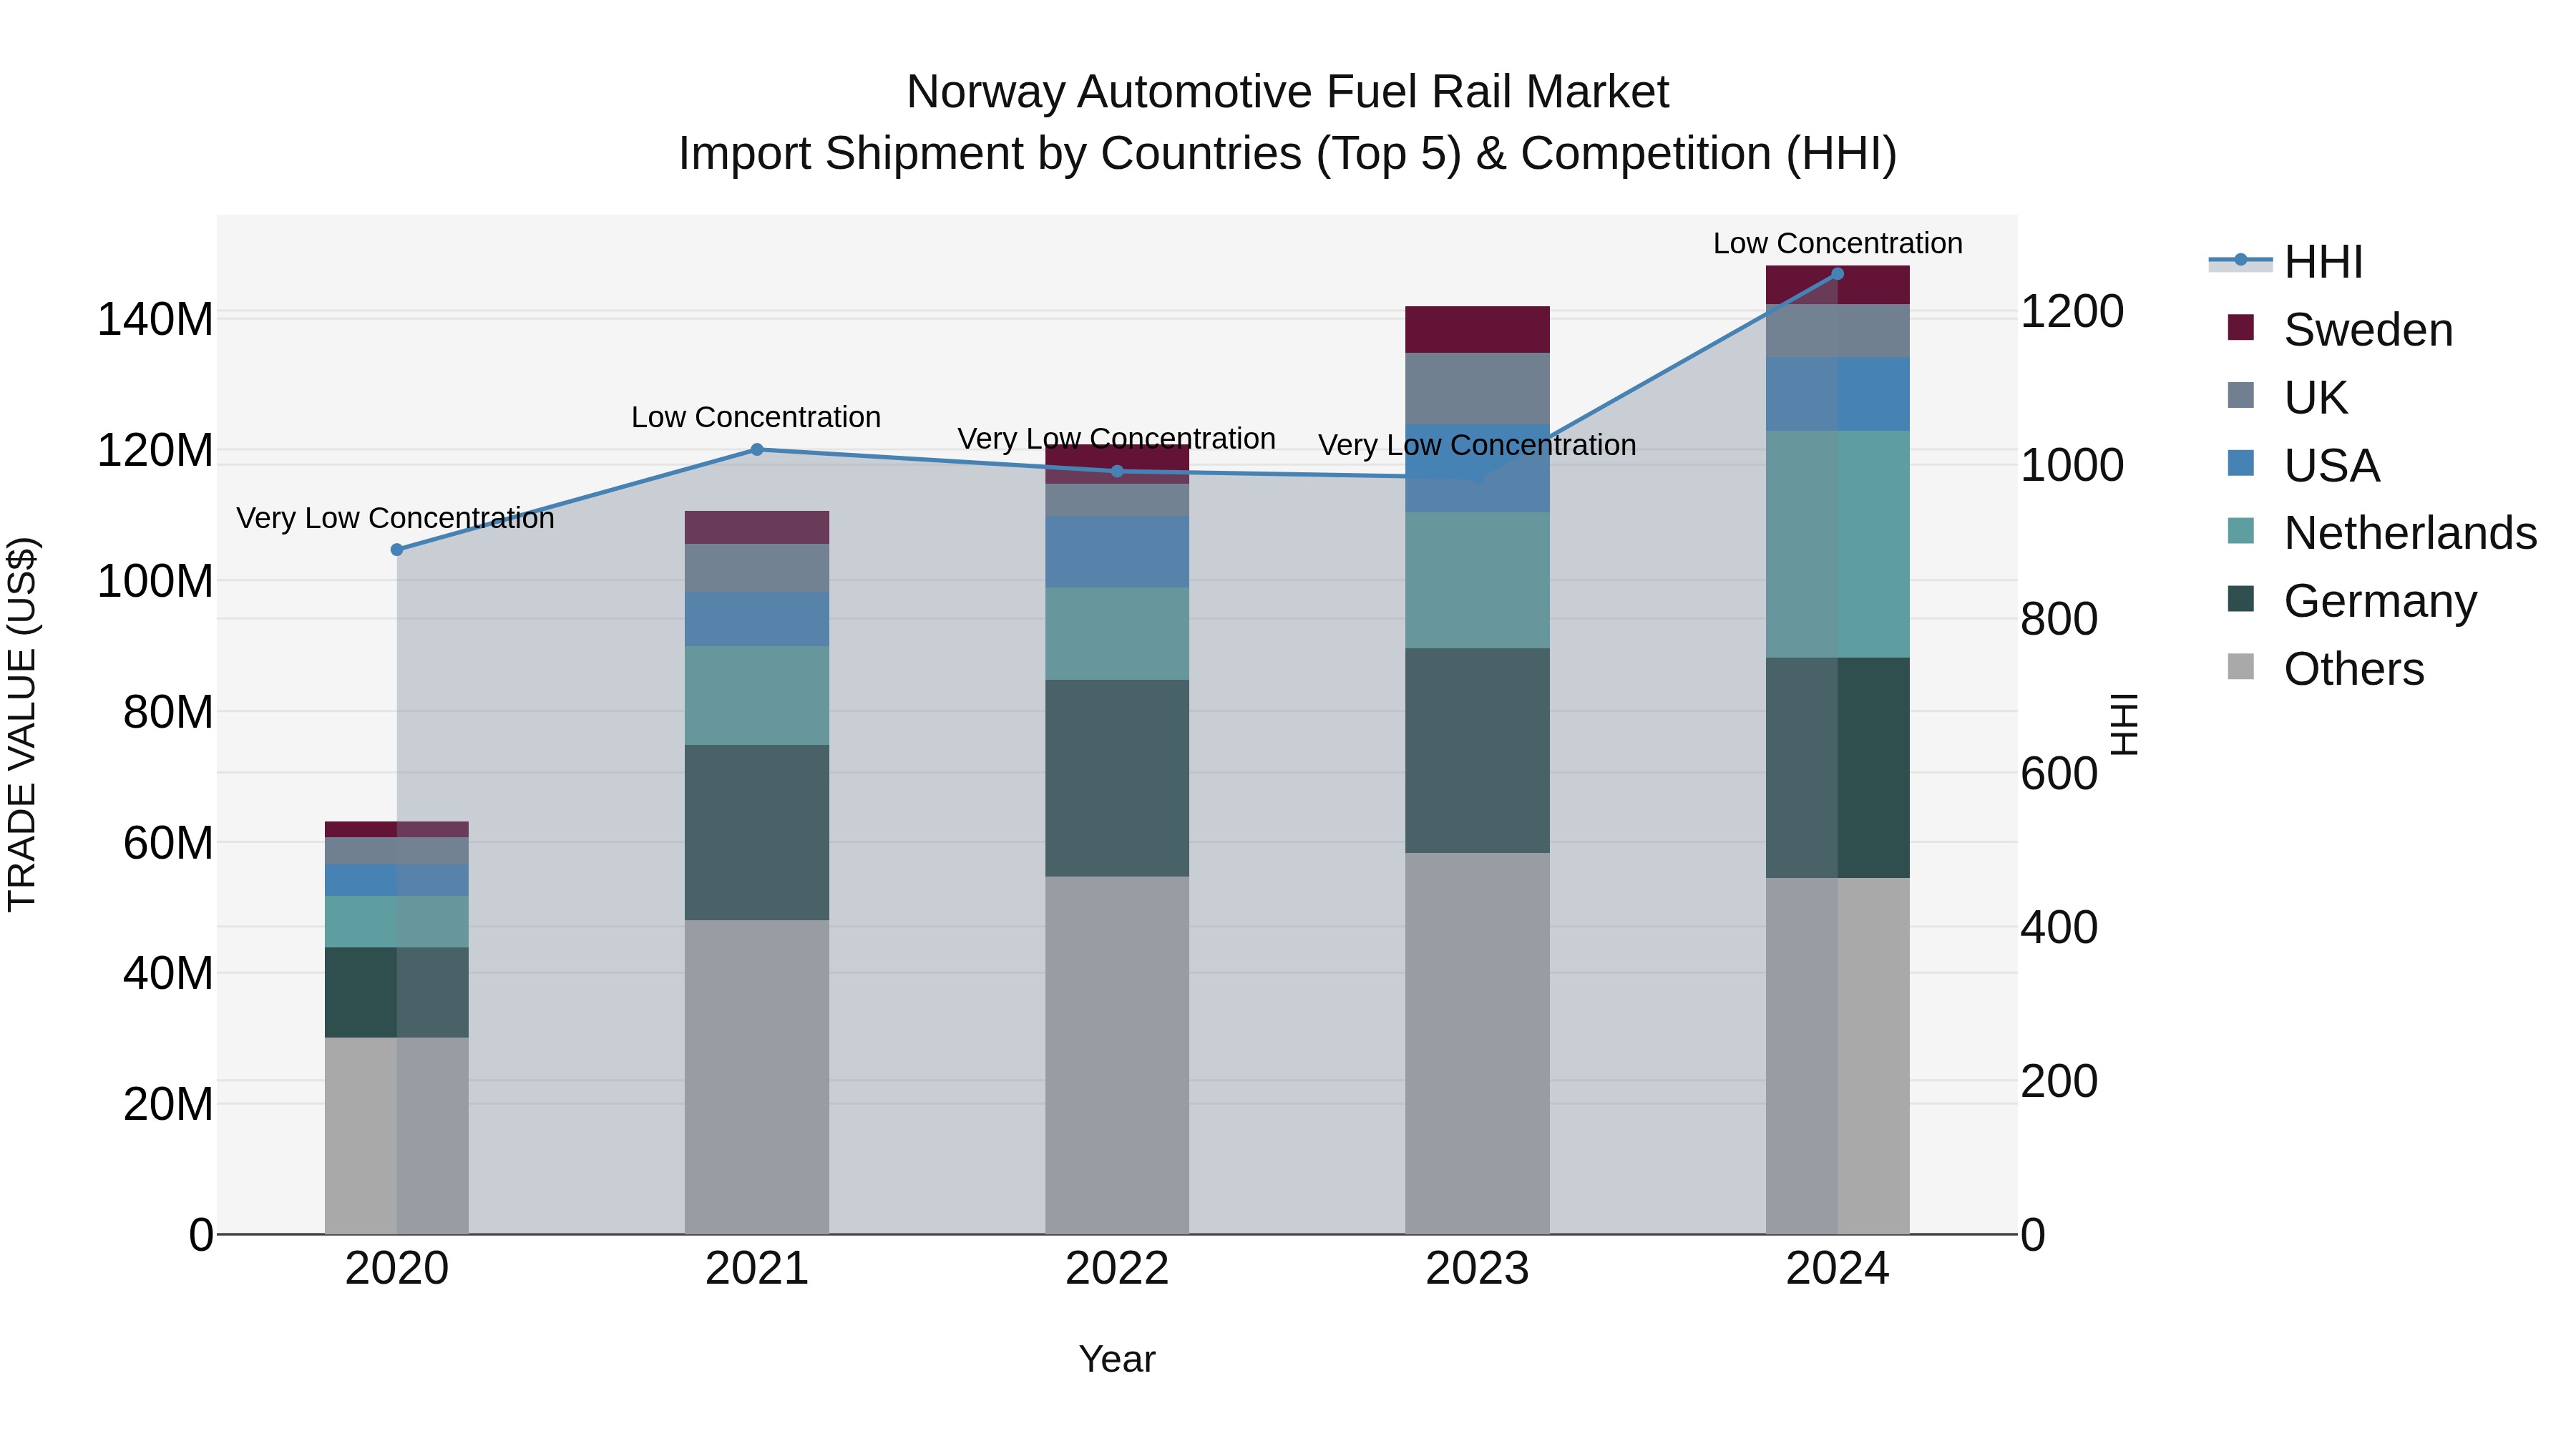Image resolution: width=2576 pixels, height=1449 pixels.
Task: Click 'Very Low Concentration' label above 2020
Action: coord(395,518)
